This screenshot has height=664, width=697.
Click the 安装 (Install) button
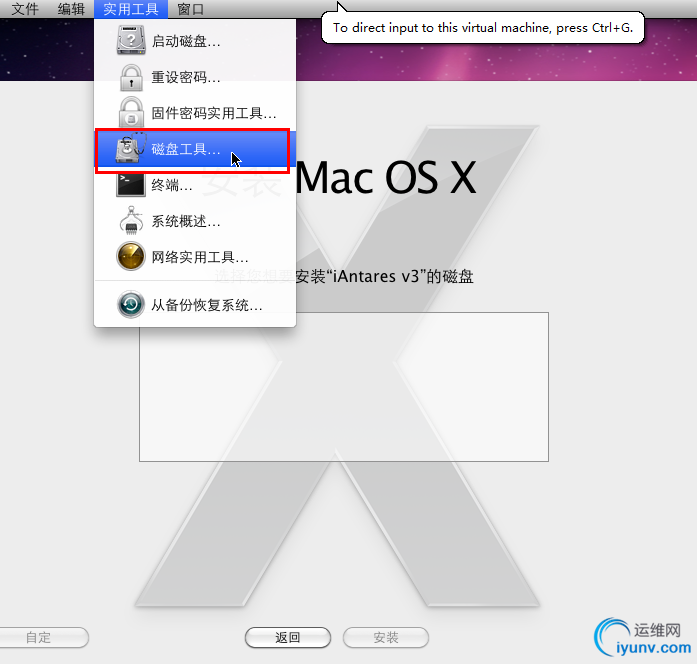click(385, 637)
